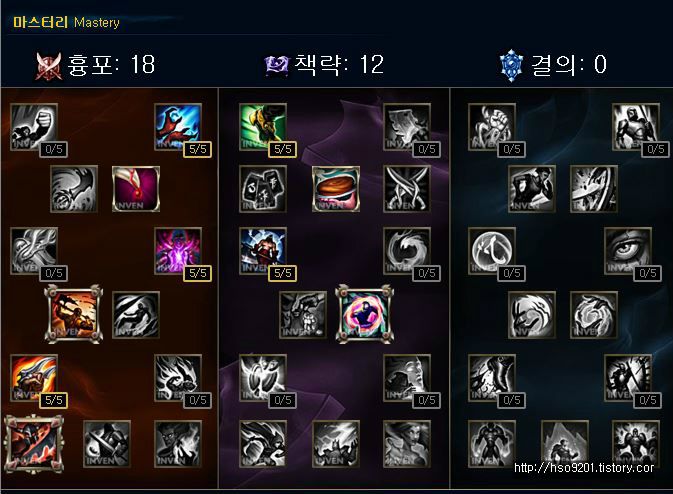Select the Thunderlord's Decree keystone icon
The height and width of the screenshot is (494, 673).
pos(336,443)
